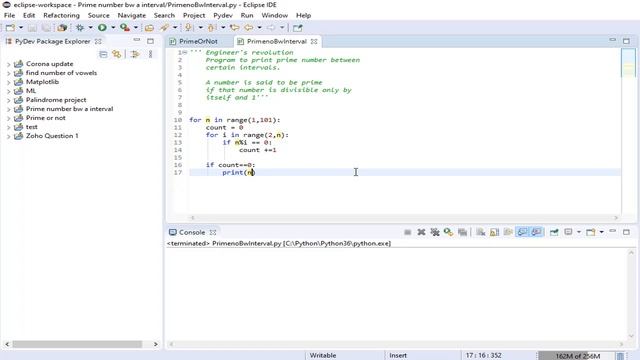Toggle Show Console on Standard Error
Image resolution: width=640 pixels, height=360 pixels.
[536, 232]
